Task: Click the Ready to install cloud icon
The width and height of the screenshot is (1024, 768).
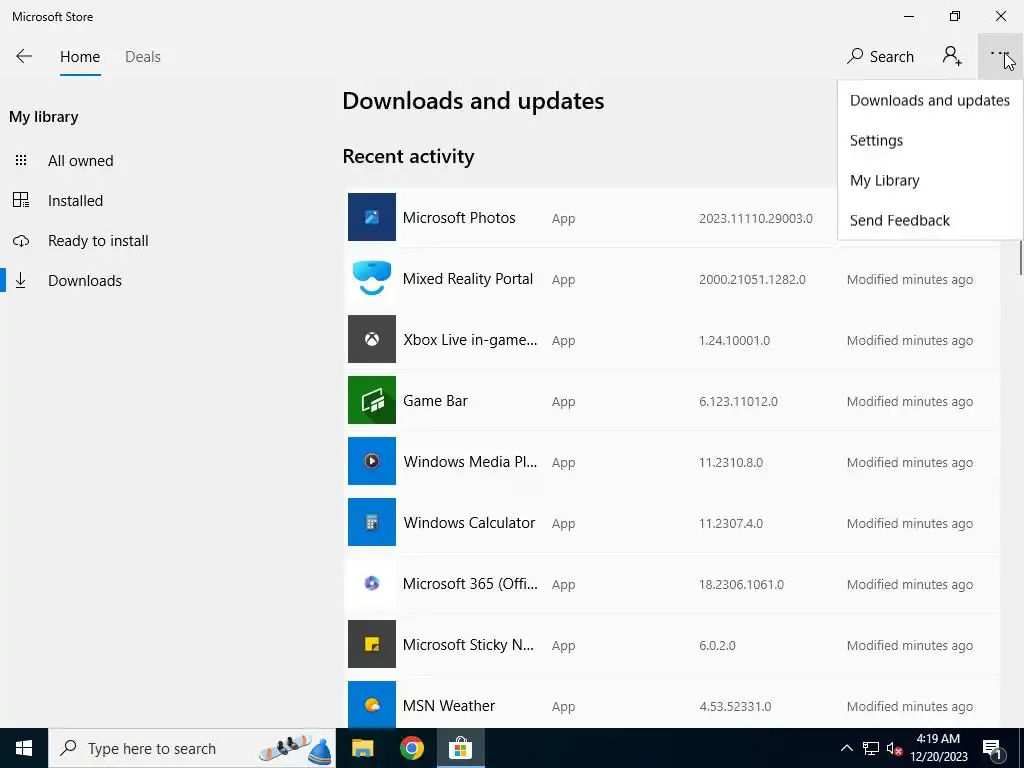Action: coord(21,241)
